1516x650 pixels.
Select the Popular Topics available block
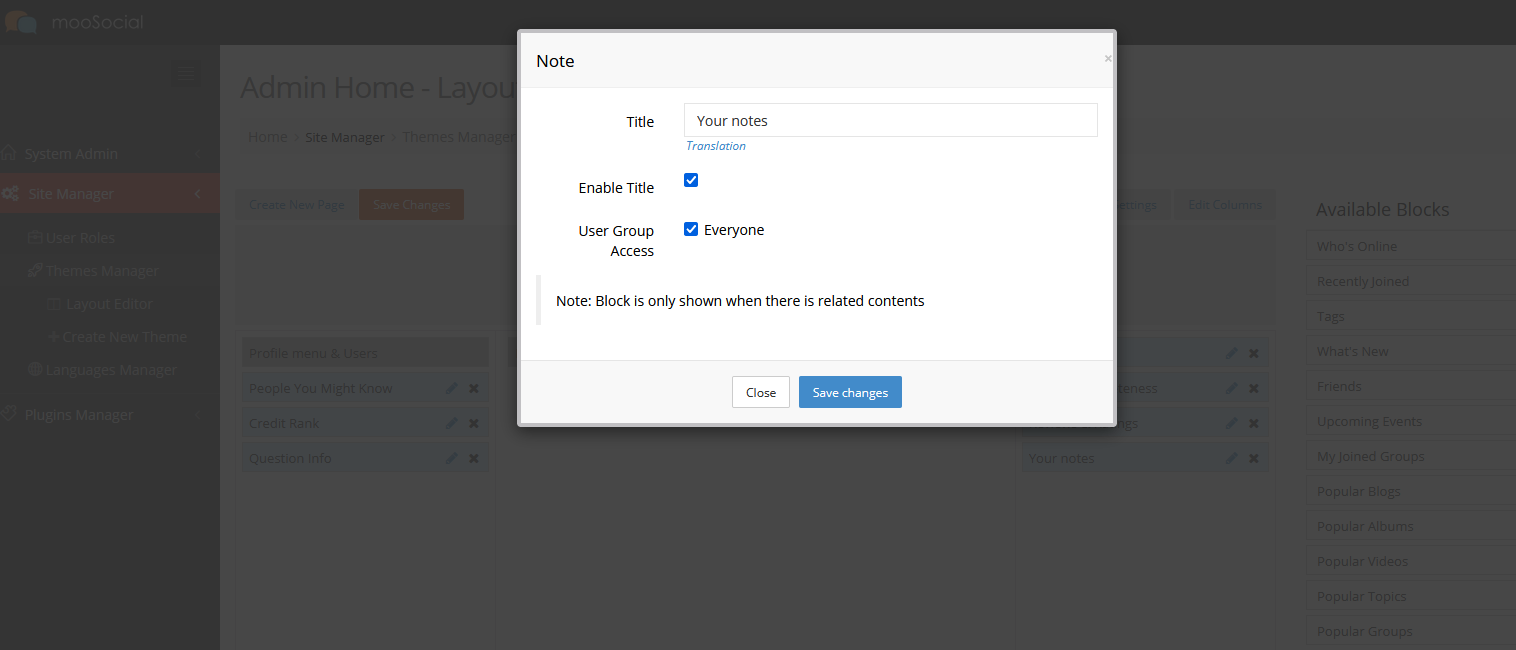(1410, 596)
